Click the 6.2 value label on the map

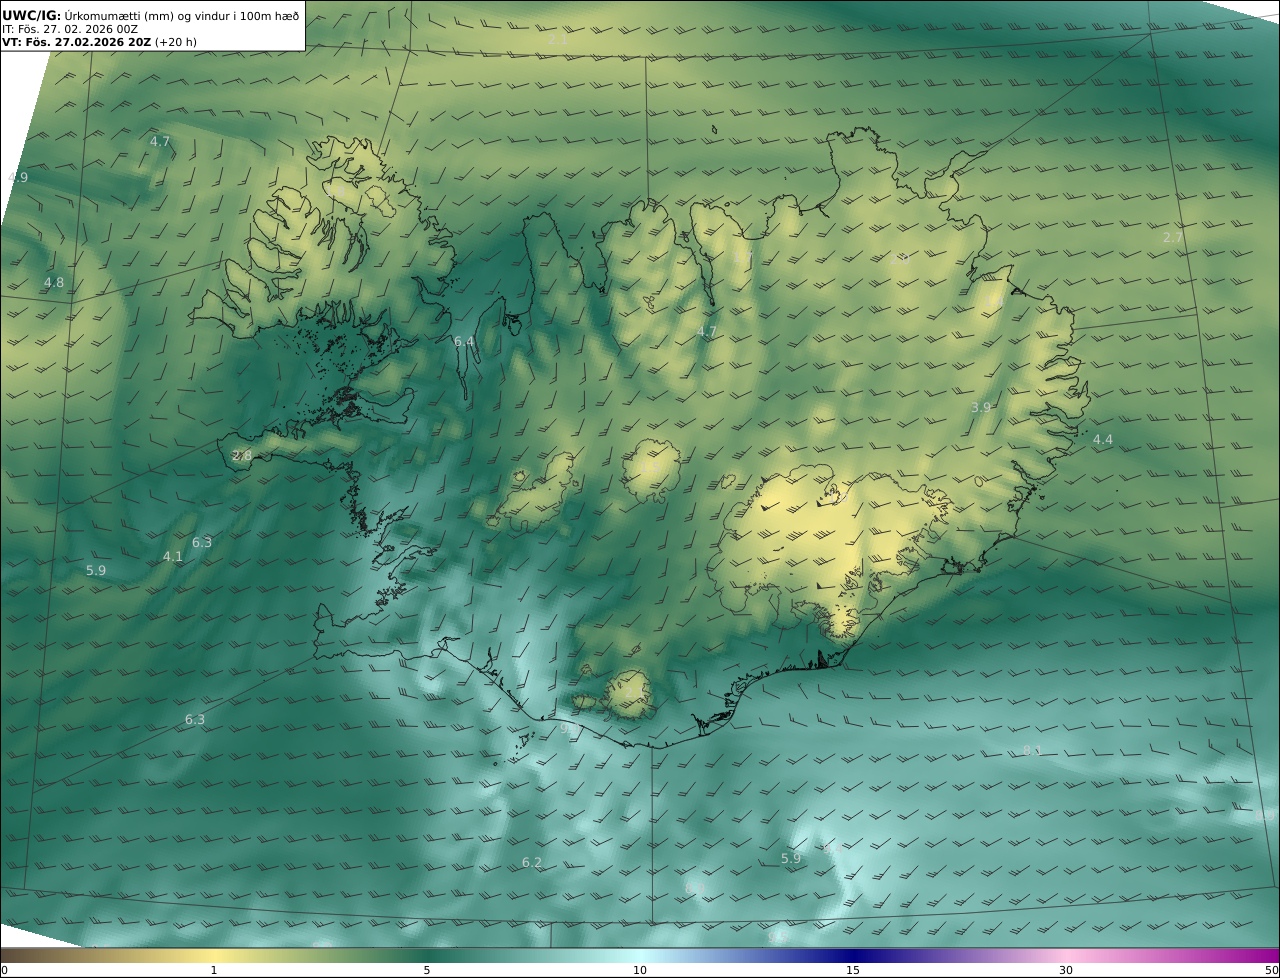(532, 862)
